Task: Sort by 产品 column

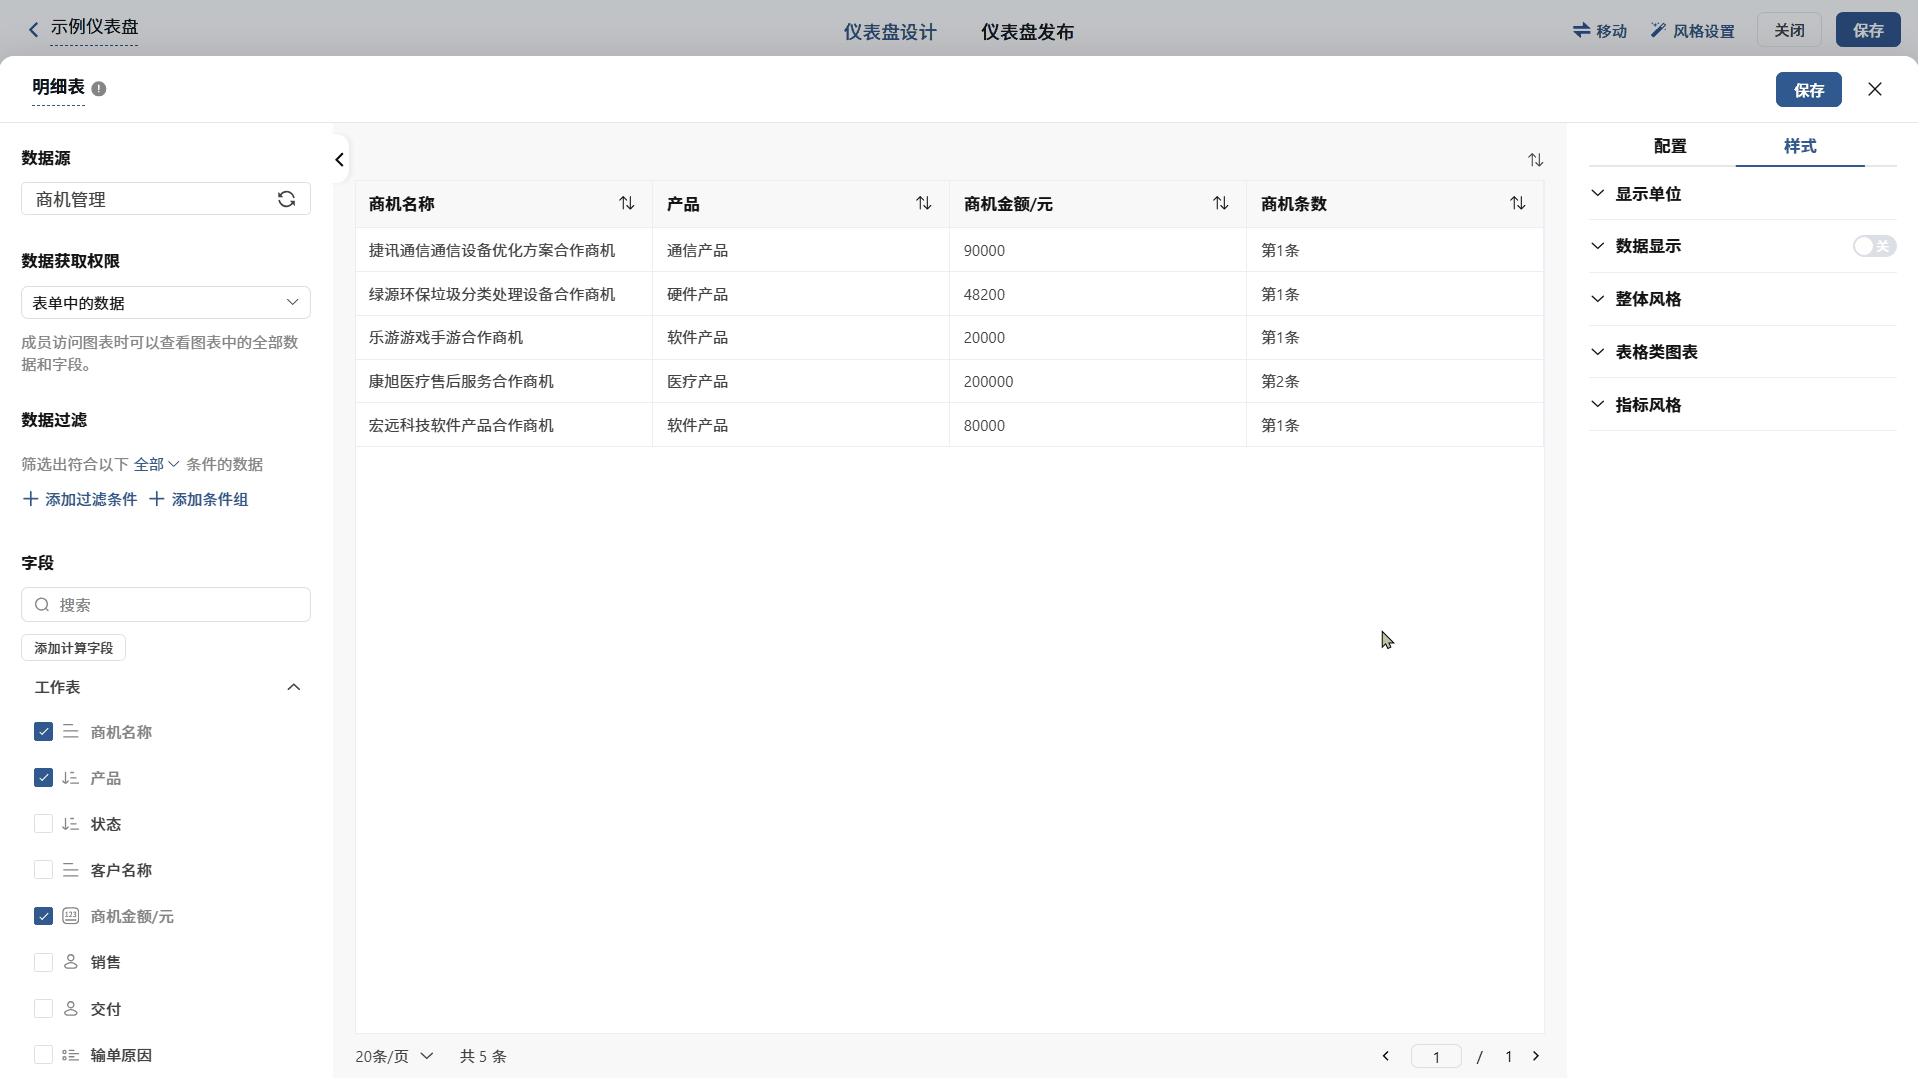Action: tap(924, 203)
